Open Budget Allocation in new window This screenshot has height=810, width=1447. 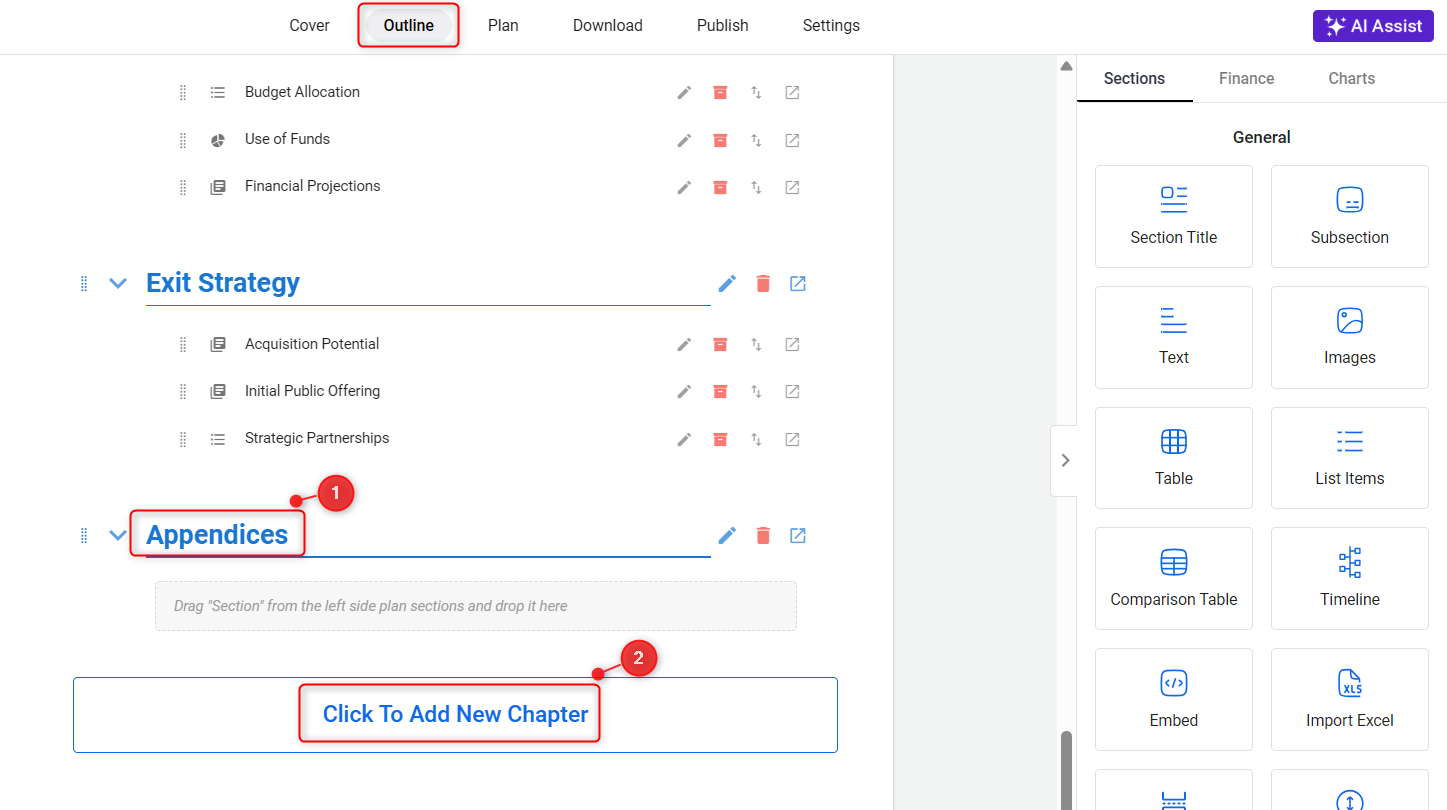pos(792,92)
